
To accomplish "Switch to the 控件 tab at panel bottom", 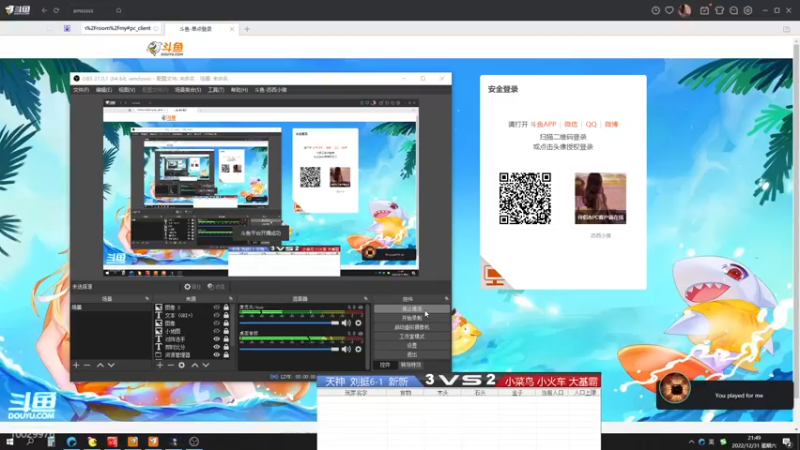I will coord(385,365).
